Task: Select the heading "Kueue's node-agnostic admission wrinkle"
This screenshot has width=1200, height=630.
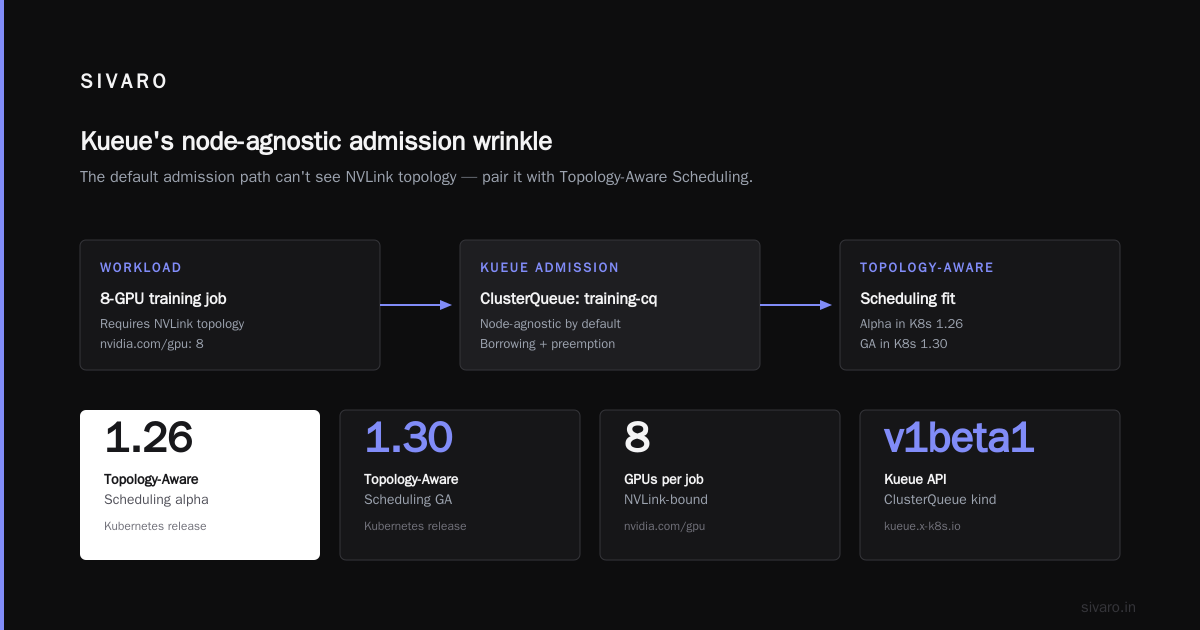Action: click(x=316, y=141)
